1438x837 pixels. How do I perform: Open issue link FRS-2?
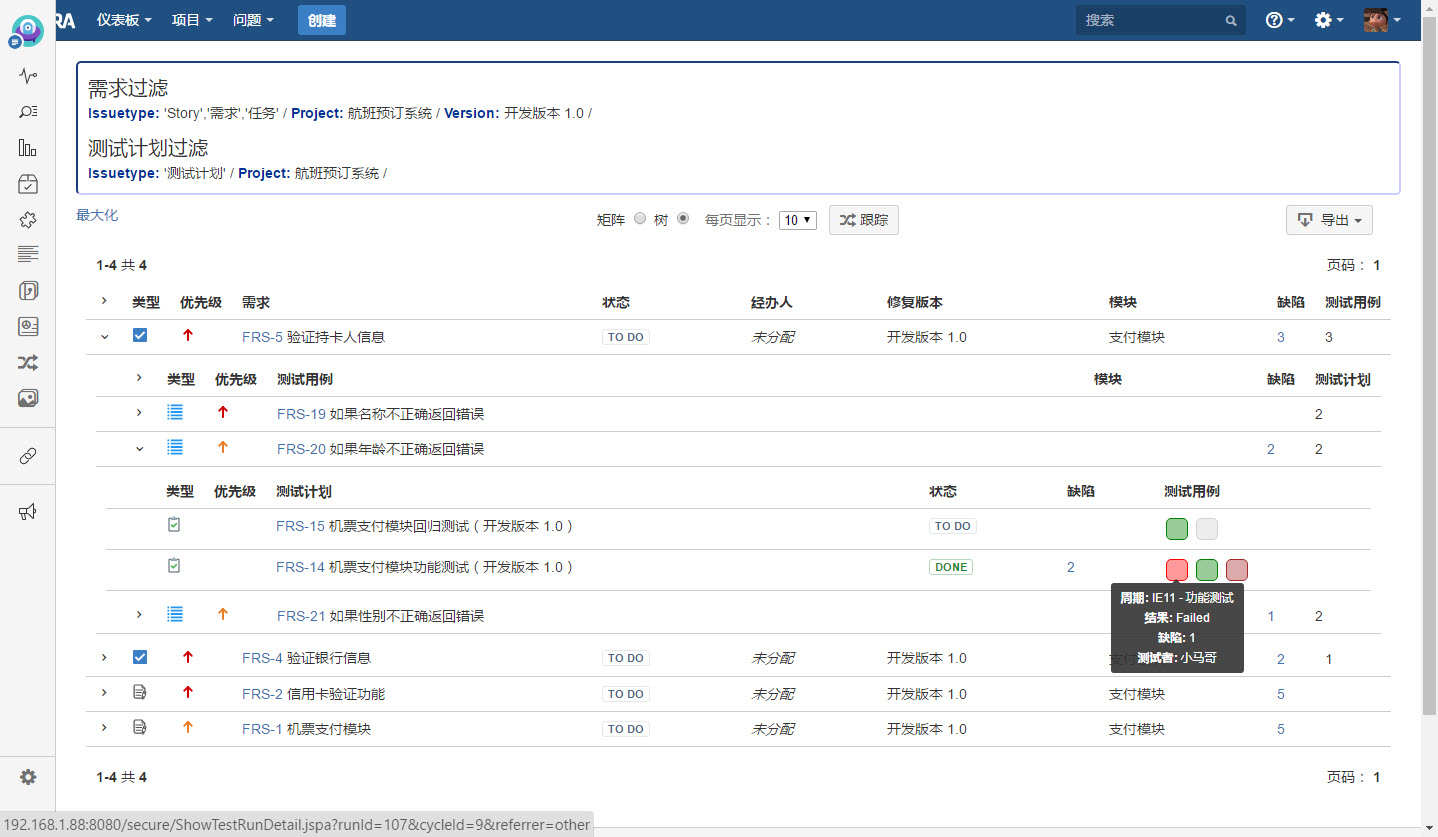(x=262, y=694)
